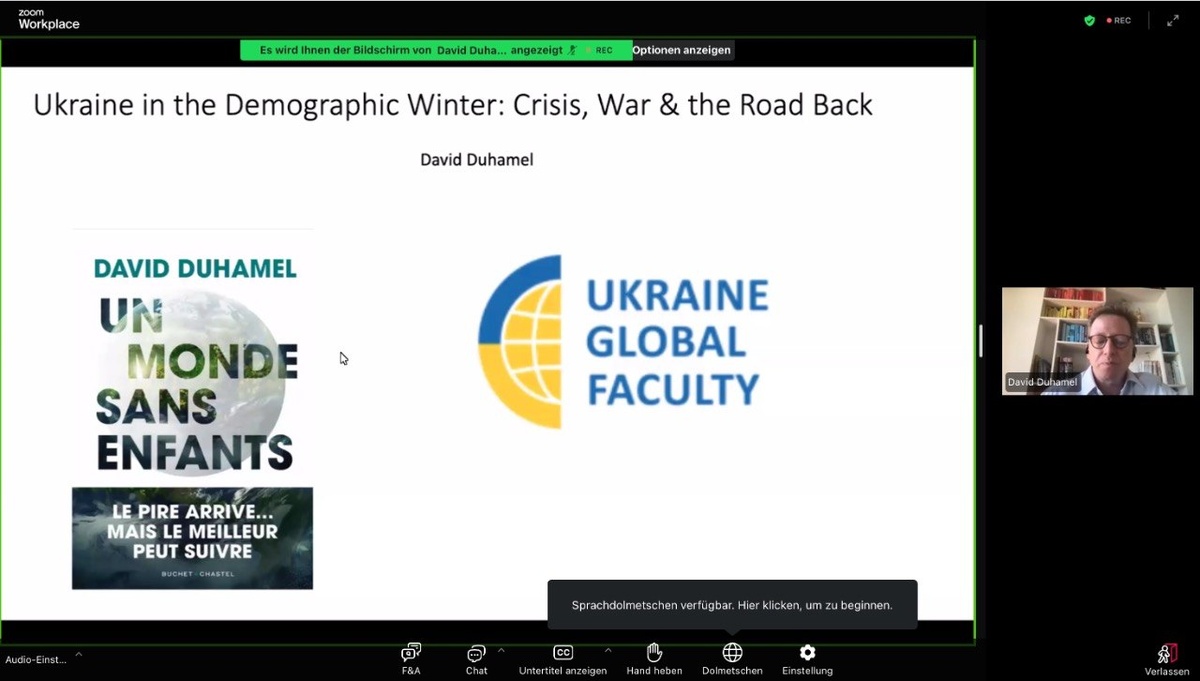Expand chat options caret
The image size is (1200, 681).
[501, 650]
